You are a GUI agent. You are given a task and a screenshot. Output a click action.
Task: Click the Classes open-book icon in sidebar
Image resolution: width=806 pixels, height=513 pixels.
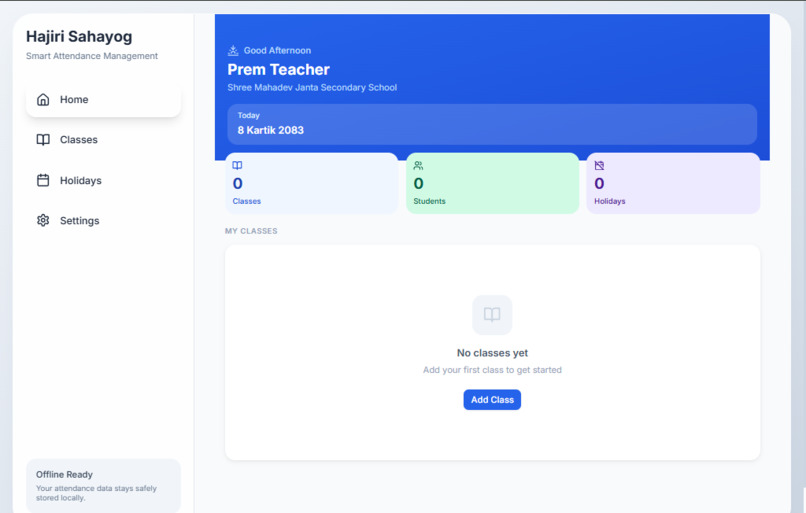pos(43,140)
